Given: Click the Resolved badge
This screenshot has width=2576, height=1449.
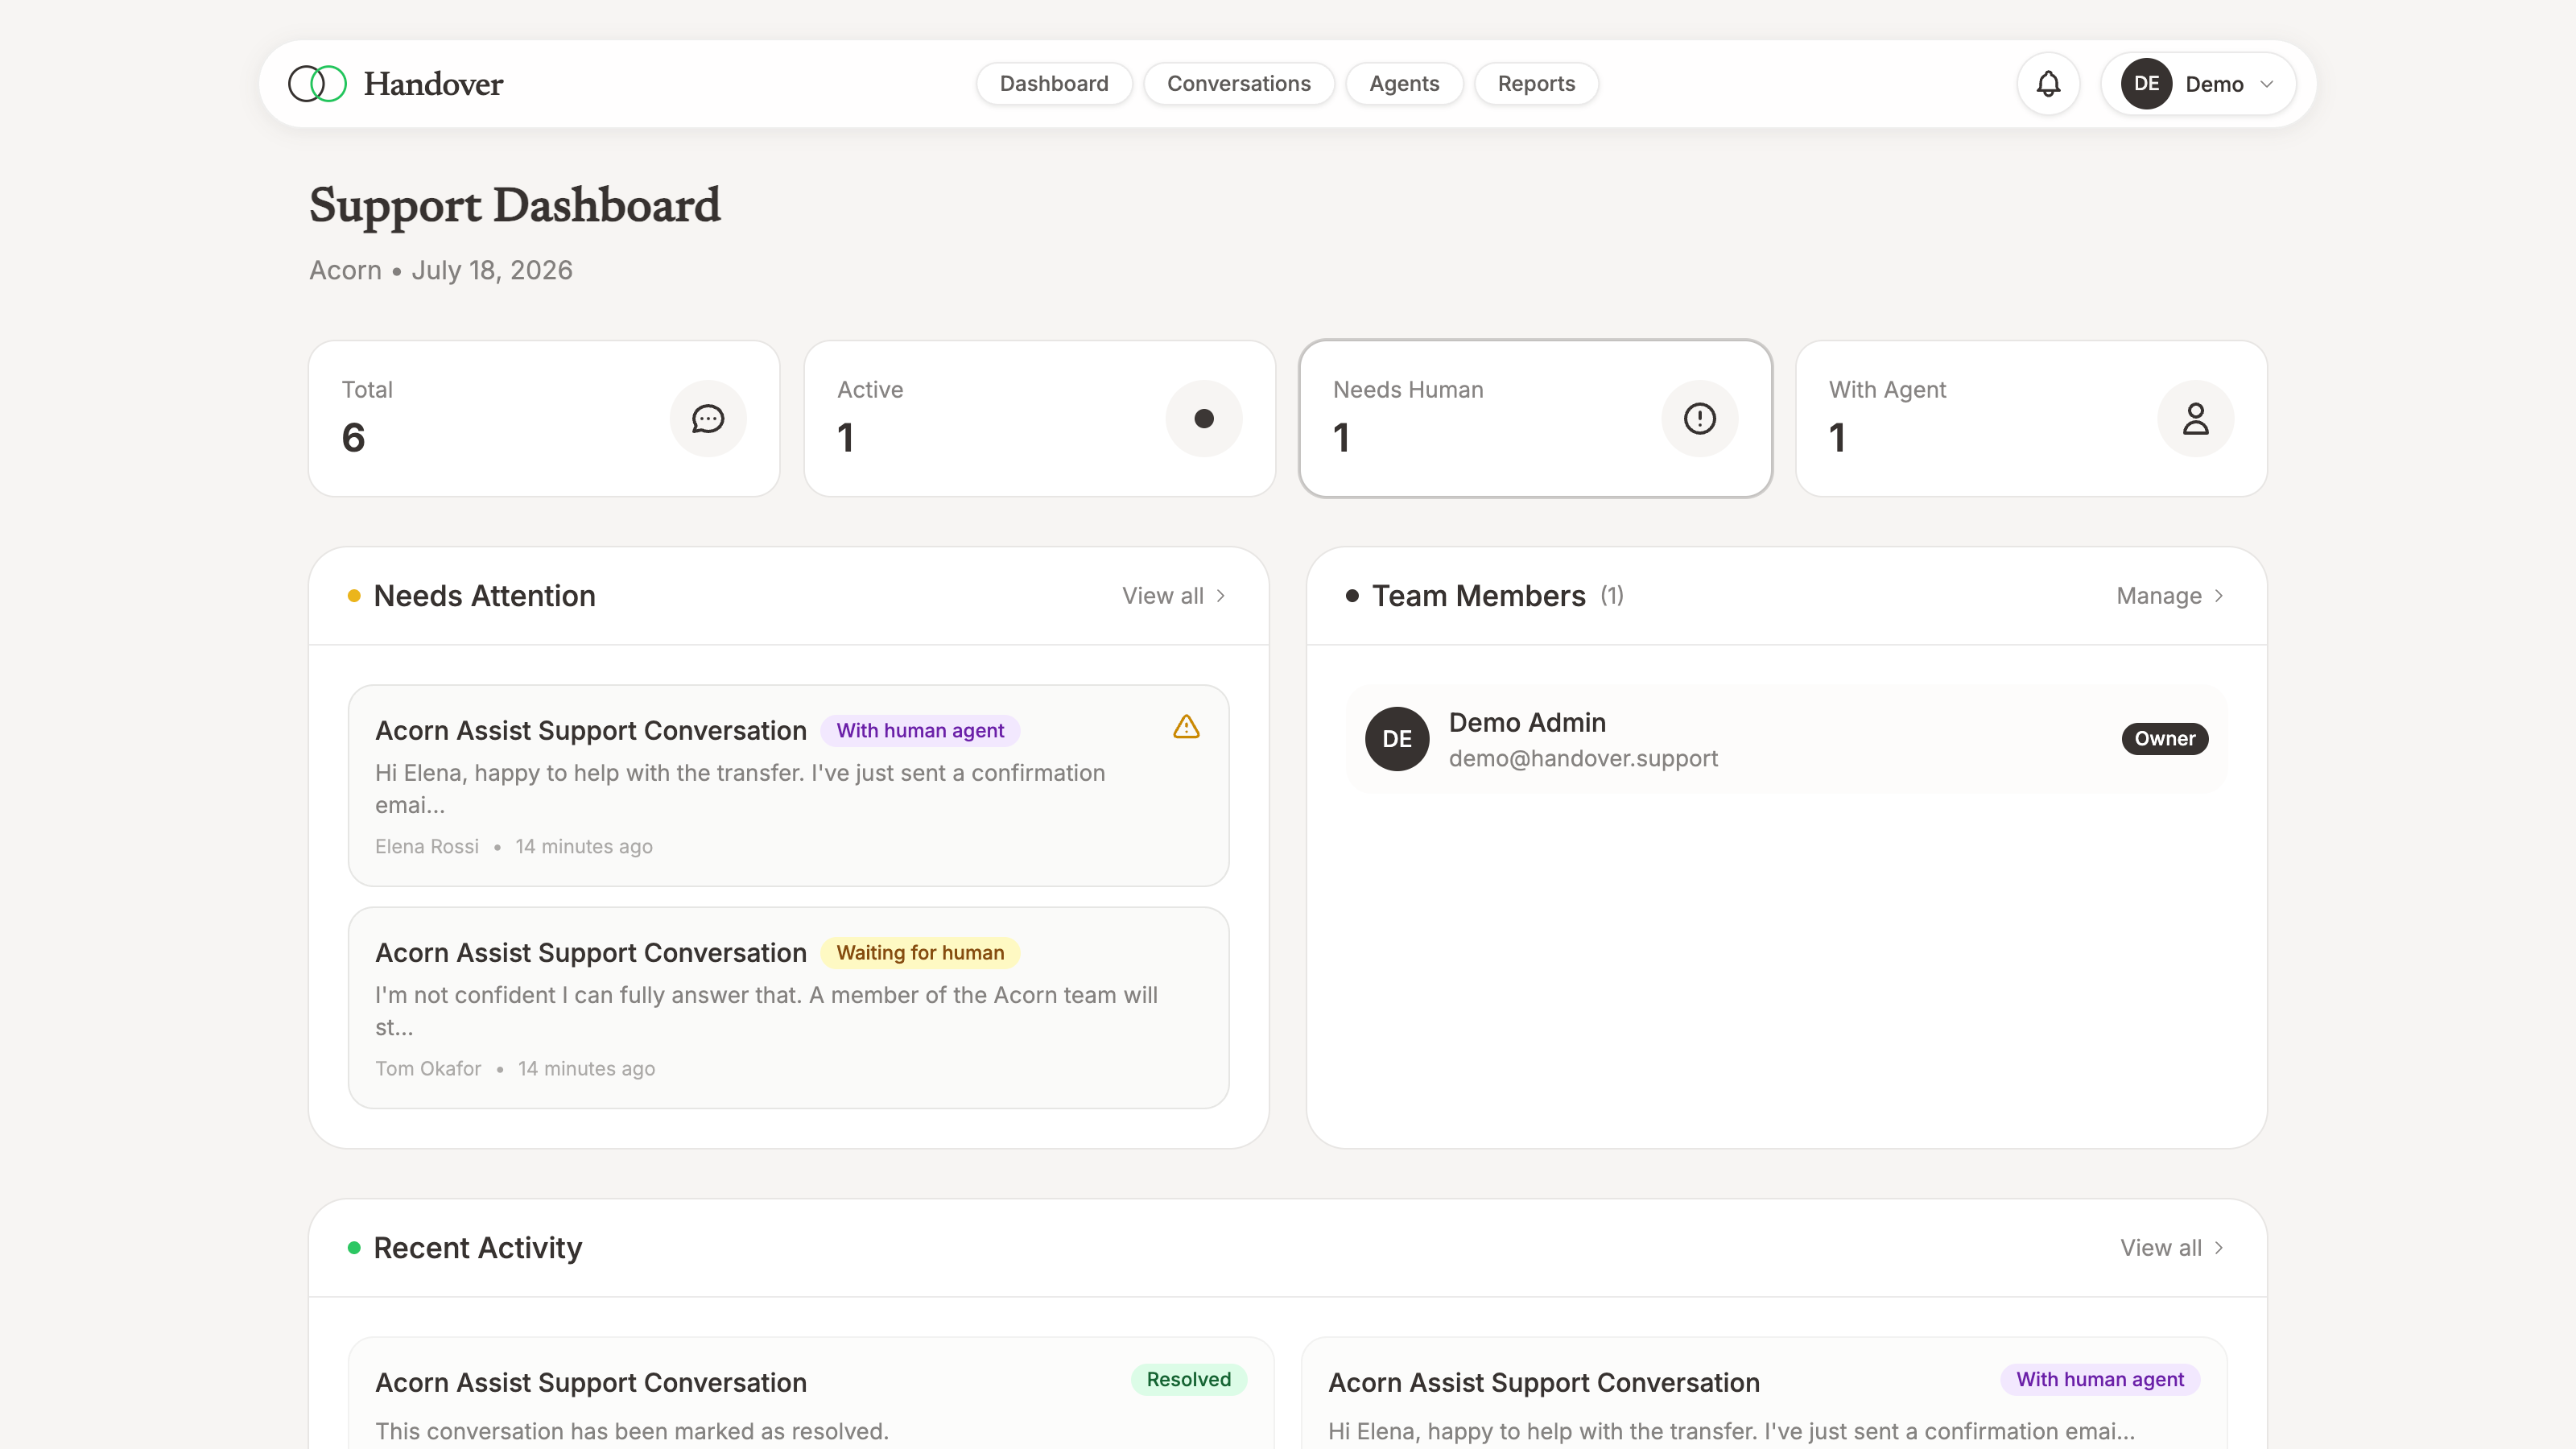Looking at the screenshot, I should 1188,1380.
